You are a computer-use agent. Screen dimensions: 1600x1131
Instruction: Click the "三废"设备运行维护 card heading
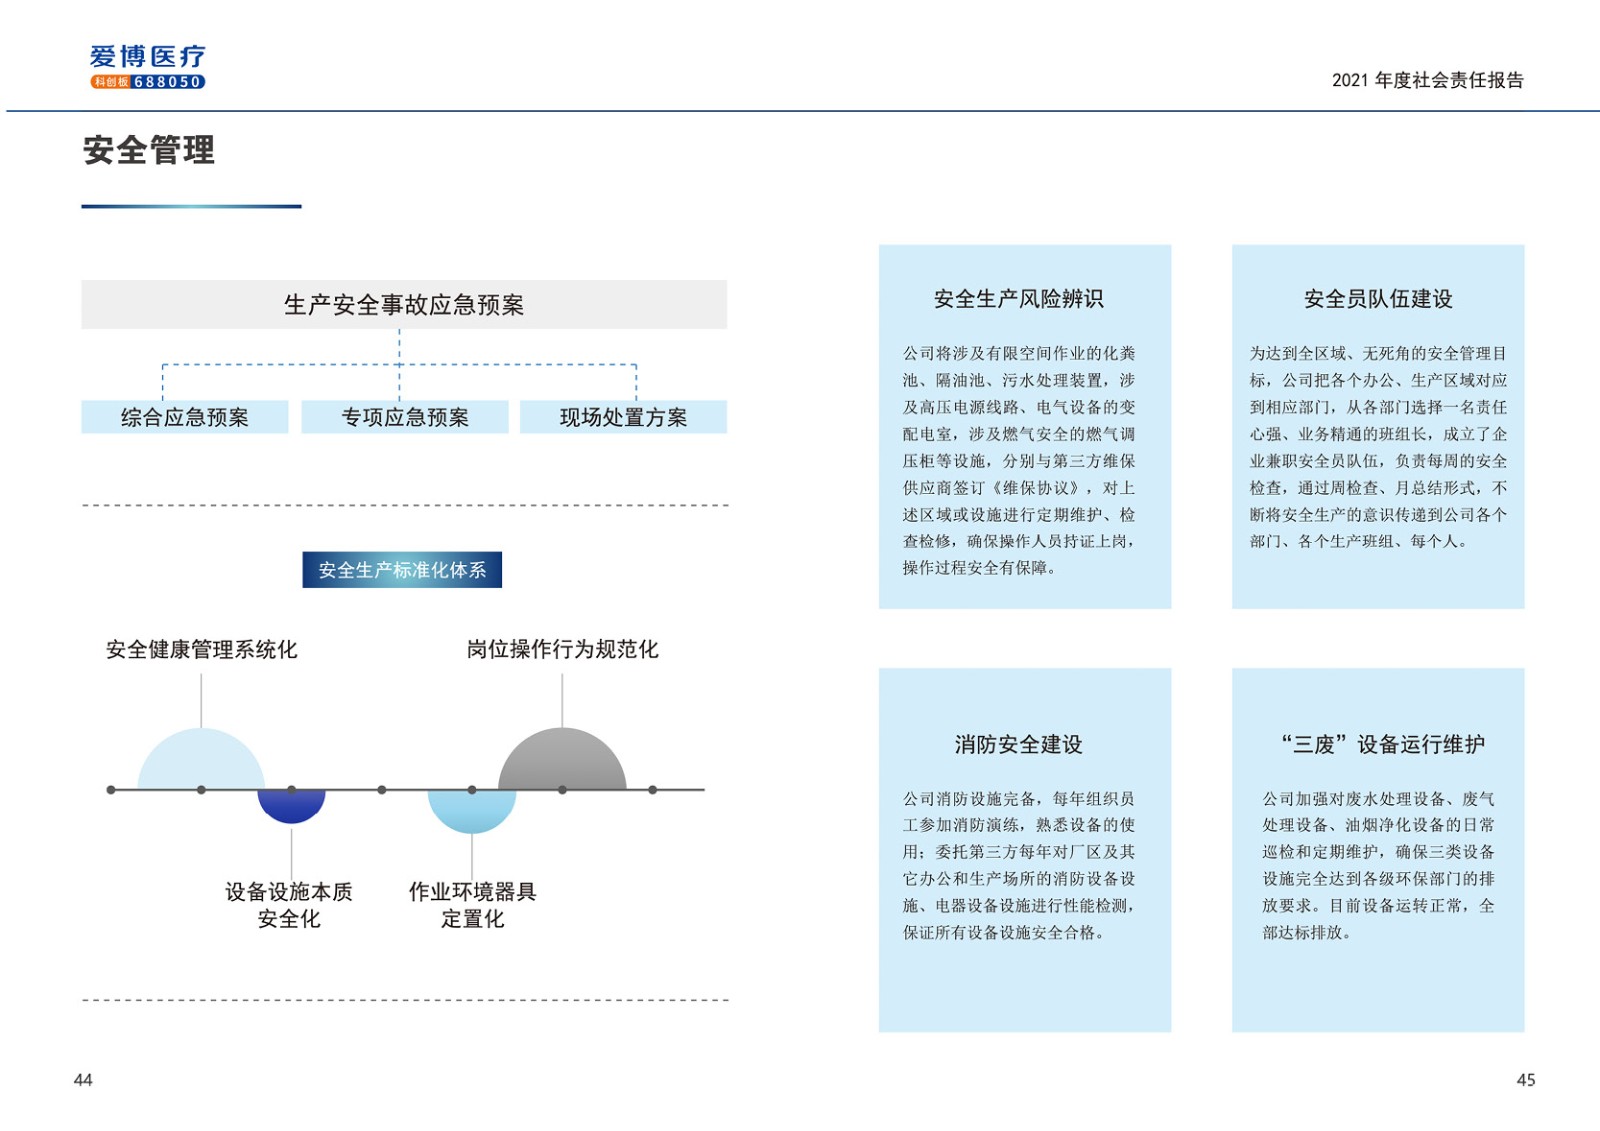coord(1382,744)
